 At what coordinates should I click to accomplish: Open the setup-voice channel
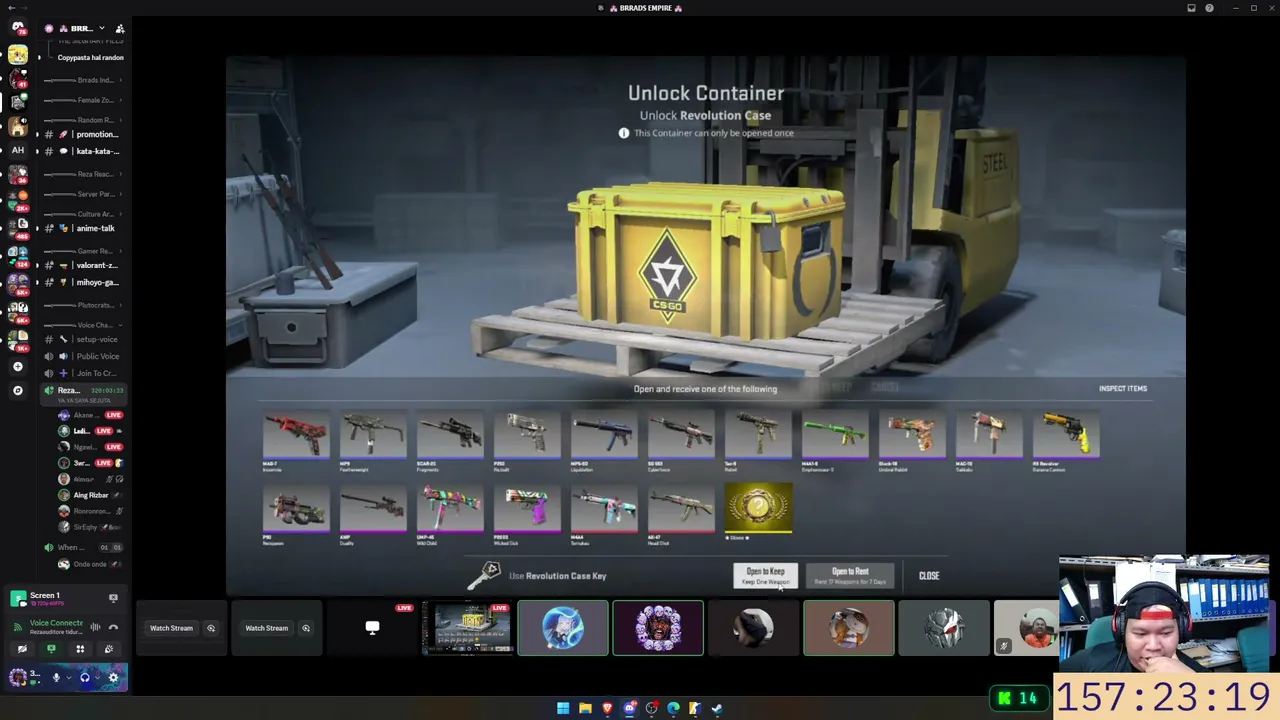click(x=85, y=339)
